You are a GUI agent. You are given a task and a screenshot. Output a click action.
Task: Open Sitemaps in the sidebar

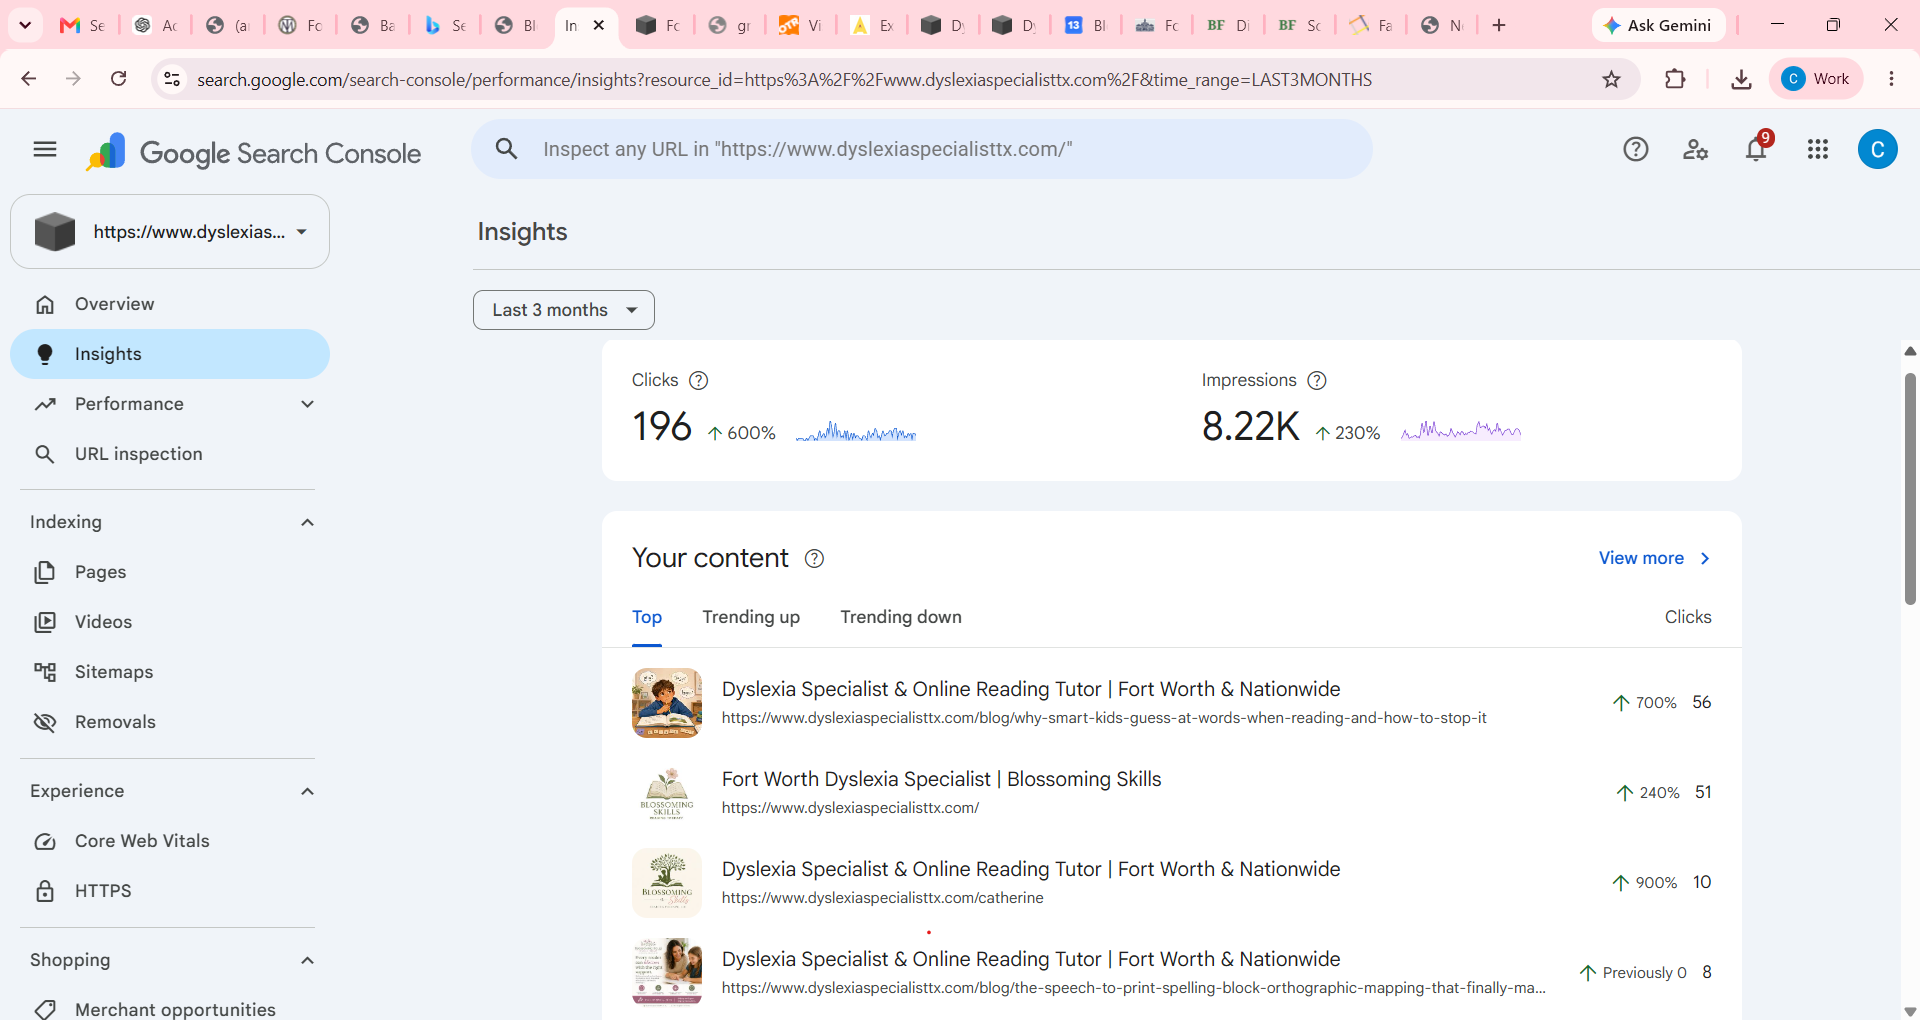[x=170, y=672]
